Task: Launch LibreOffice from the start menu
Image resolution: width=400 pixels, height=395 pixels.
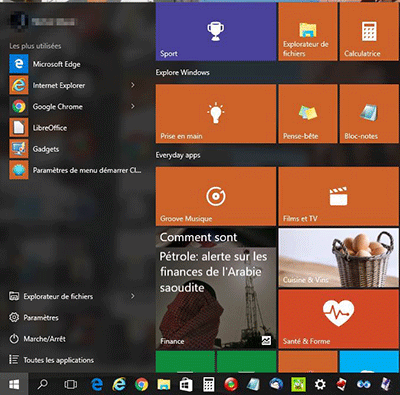Action: pos(75,128)
